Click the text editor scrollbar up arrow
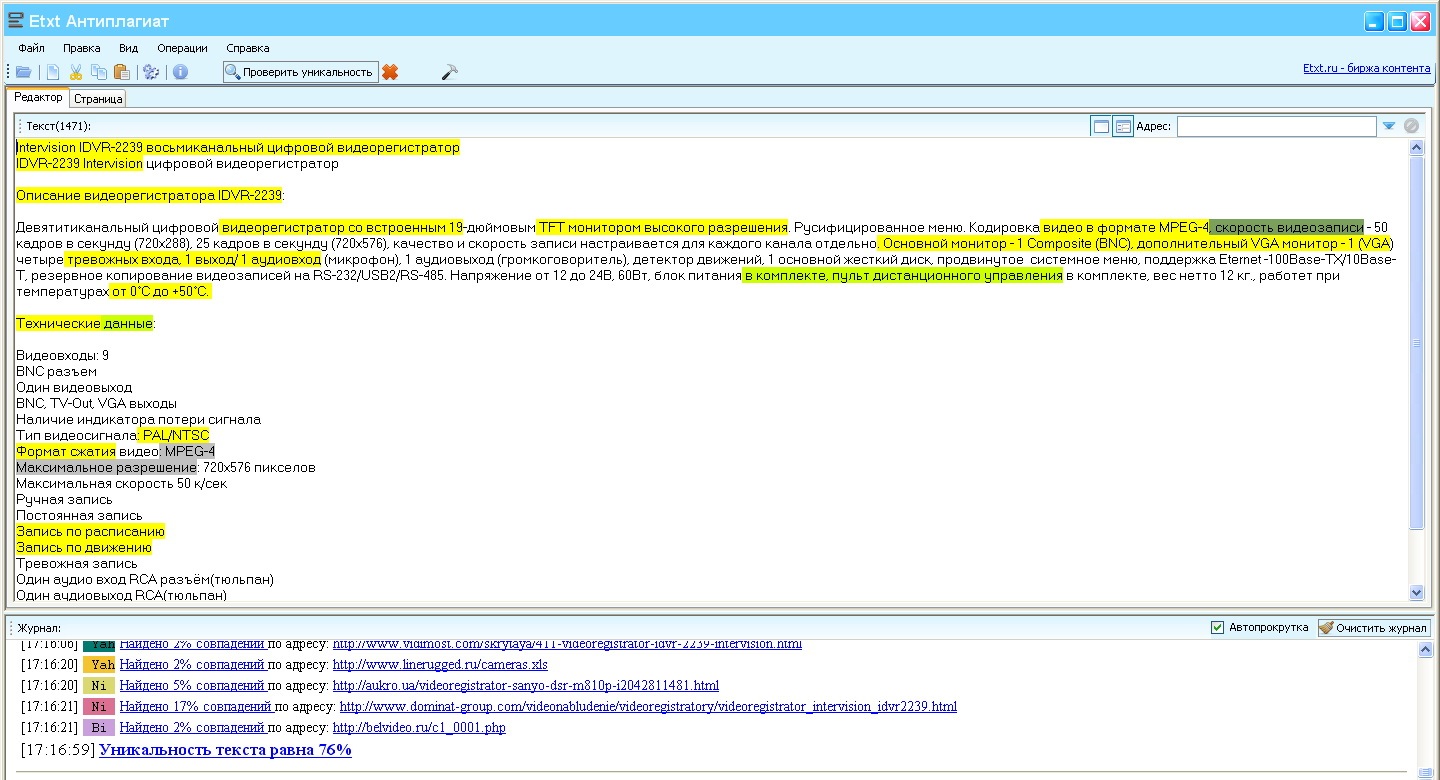This screenshot has height=780, width=1440. (x=1416, y=148)
